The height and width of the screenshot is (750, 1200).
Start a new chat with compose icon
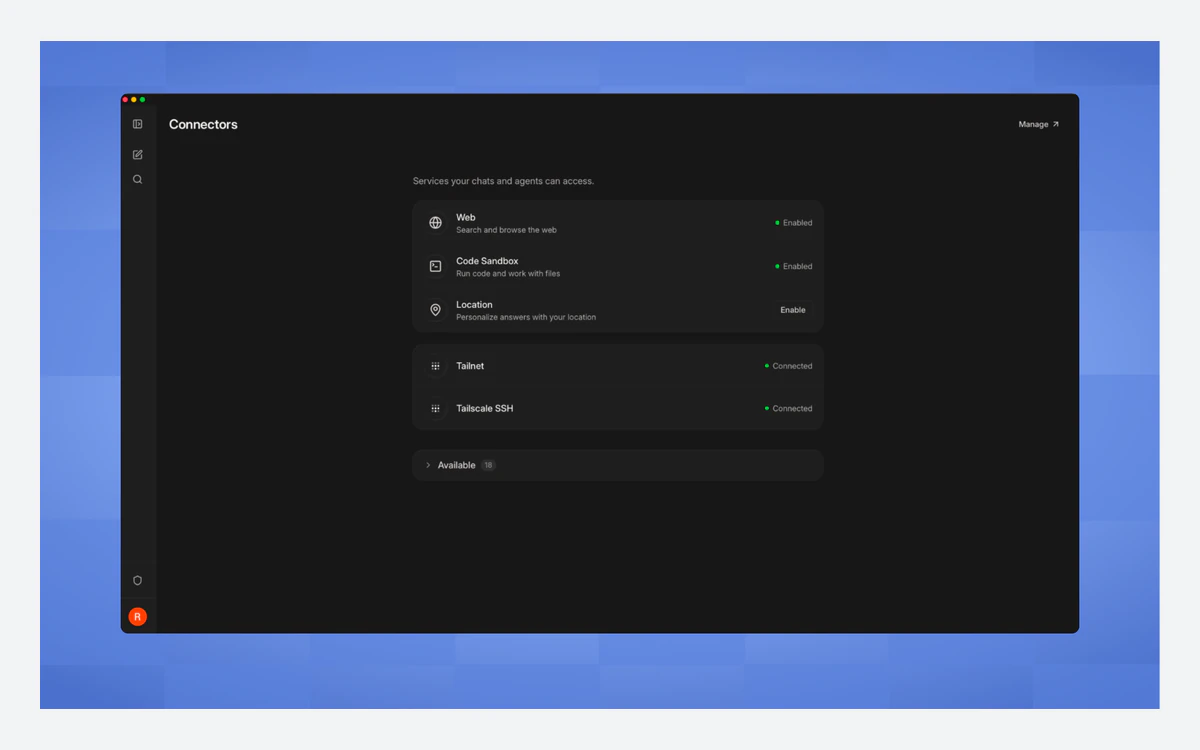[x=137, y=155]
